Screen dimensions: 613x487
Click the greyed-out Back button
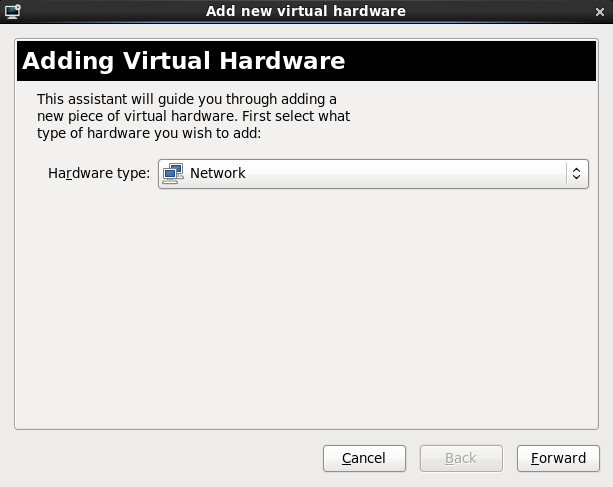(x=460, y=458)
